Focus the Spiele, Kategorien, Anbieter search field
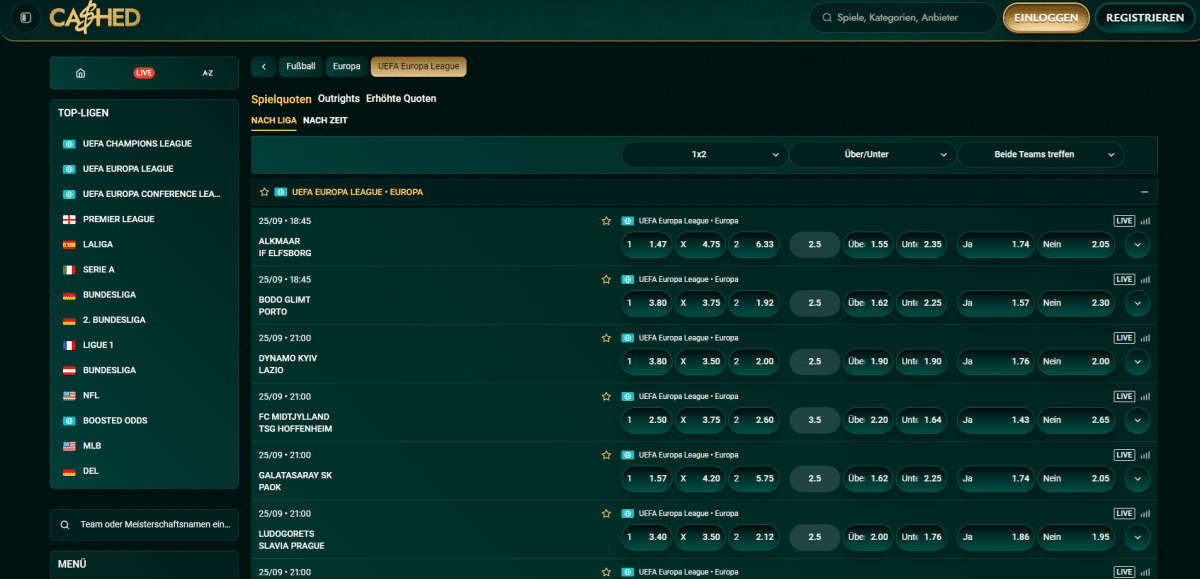 pos(903,18)
